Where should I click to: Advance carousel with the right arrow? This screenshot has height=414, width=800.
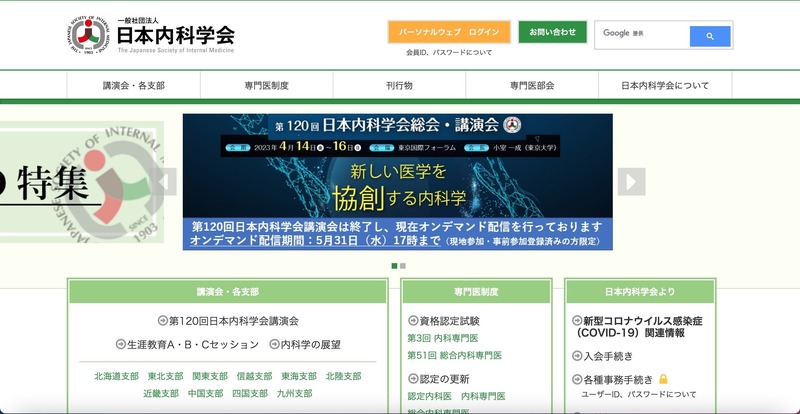631,181
